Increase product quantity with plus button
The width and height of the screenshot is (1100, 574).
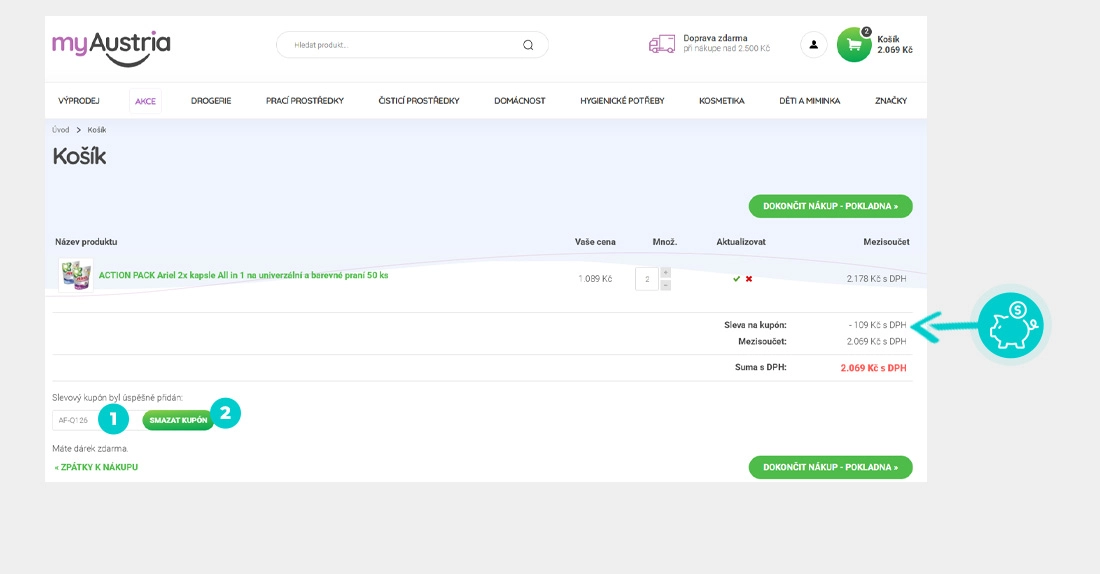tap(666, 272)
